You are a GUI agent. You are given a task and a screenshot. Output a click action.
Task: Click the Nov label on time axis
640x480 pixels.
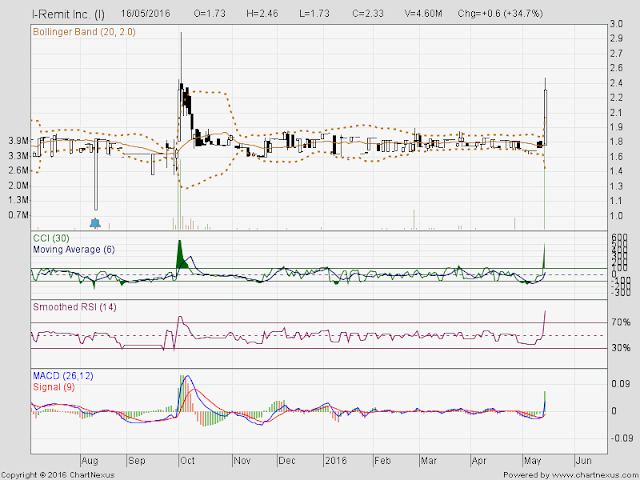click(x=242, y=461)
